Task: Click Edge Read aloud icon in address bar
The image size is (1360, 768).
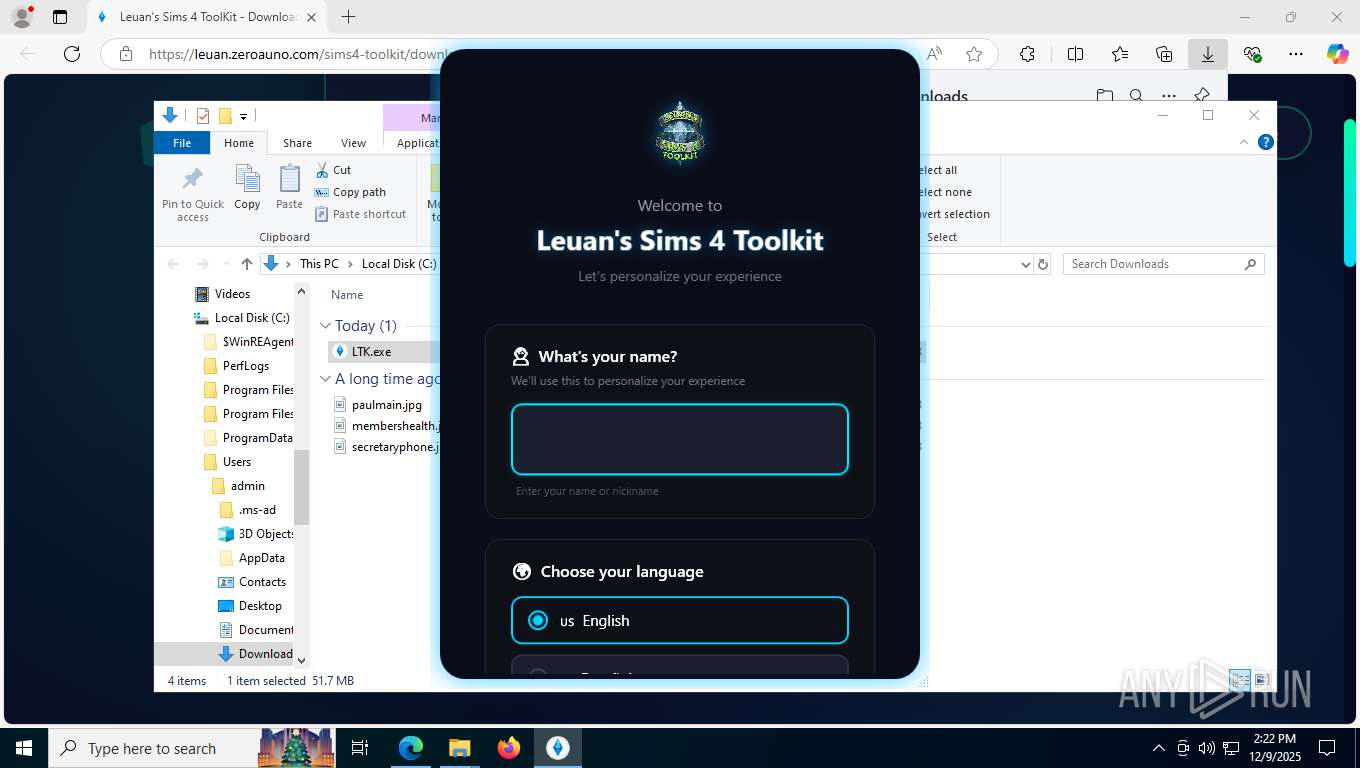Action: [935, 54]
